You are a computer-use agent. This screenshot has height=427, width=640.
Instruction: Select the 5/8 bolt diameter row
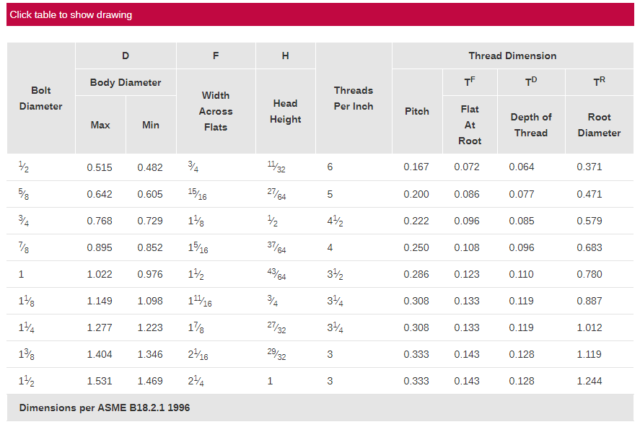tap(320, 194)
